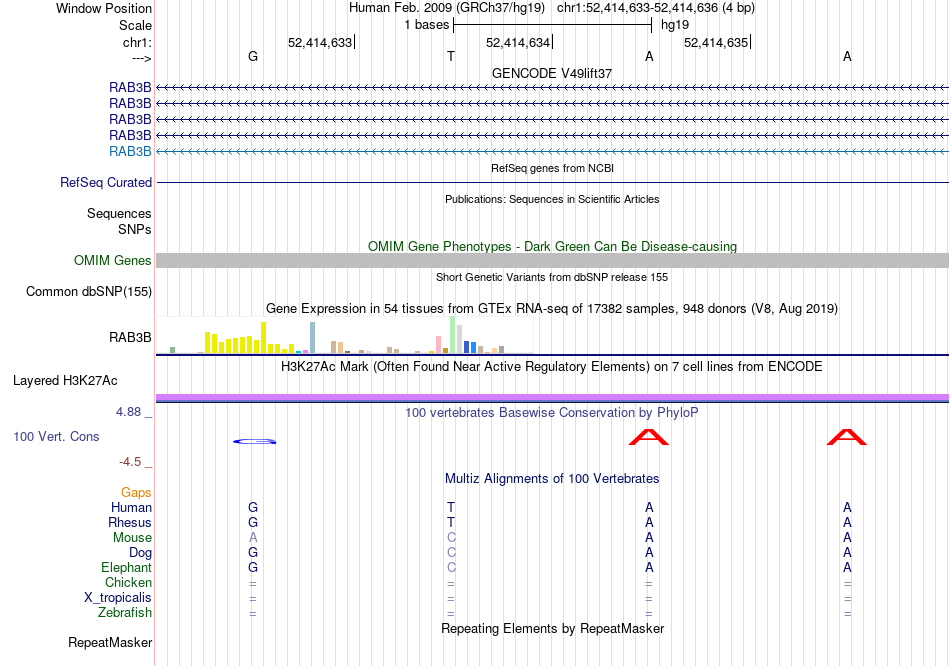Click the gray C in the Dog row
Image resolution: width=950 pixels, height=666 pixels.
(x=451, y=553)
